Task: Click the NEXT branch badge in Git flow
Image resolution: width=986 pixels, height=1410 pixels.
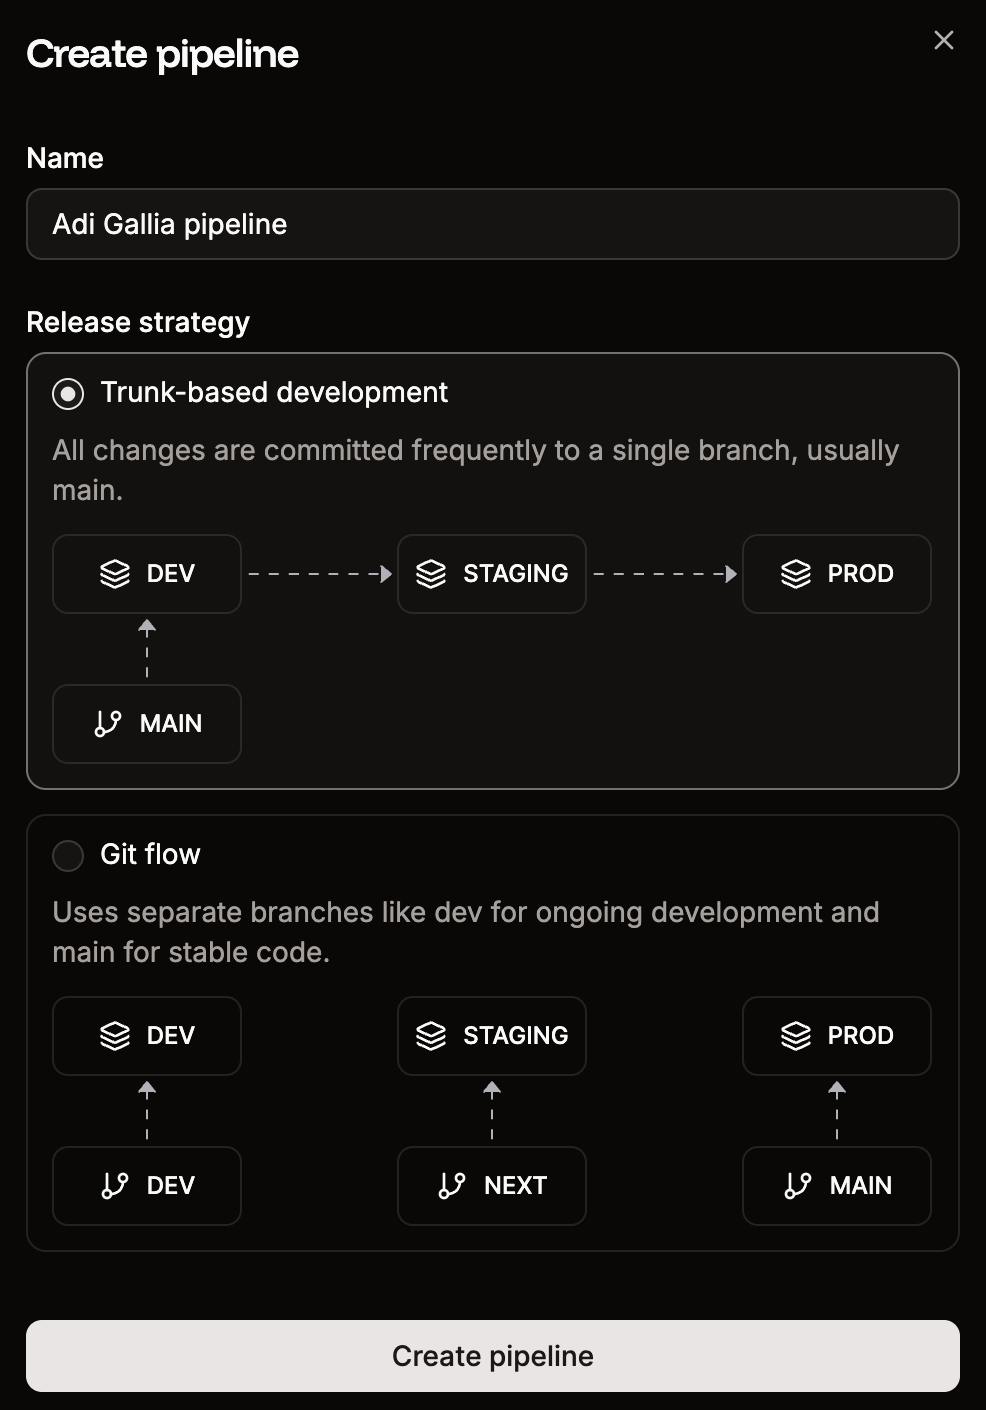Action: pos(491,1186)
